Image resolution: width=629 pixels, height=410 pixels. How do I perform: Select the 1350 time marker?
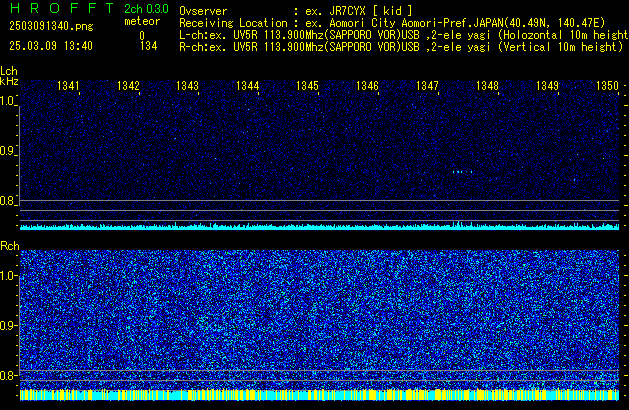607,86
